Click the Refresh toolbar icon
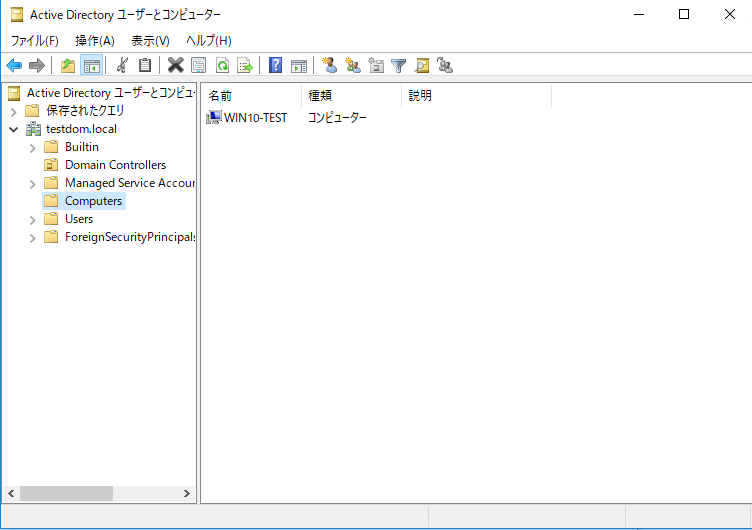 tap(222, 66)
